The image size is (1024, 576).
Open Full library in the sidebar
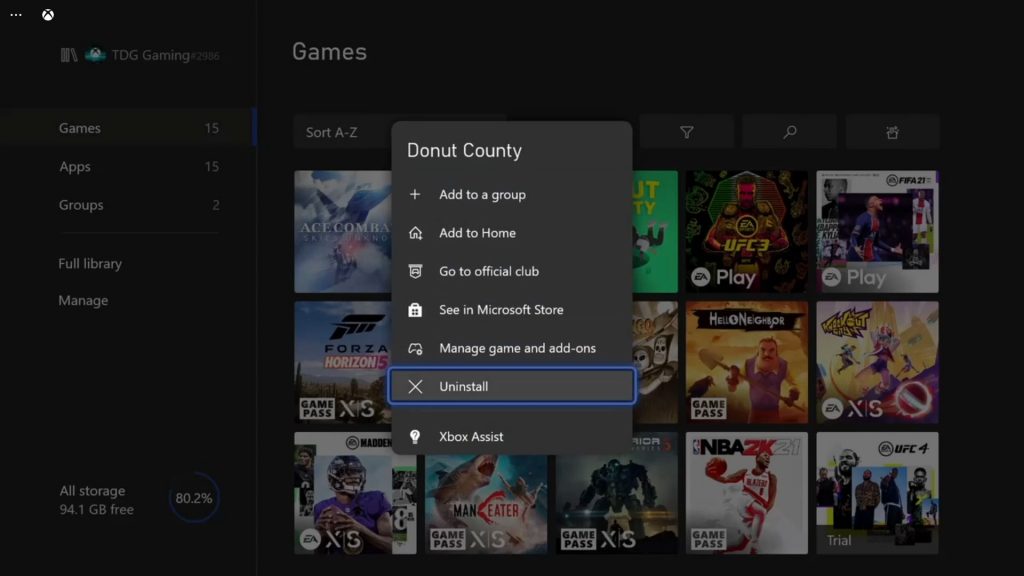click(90, 263)
